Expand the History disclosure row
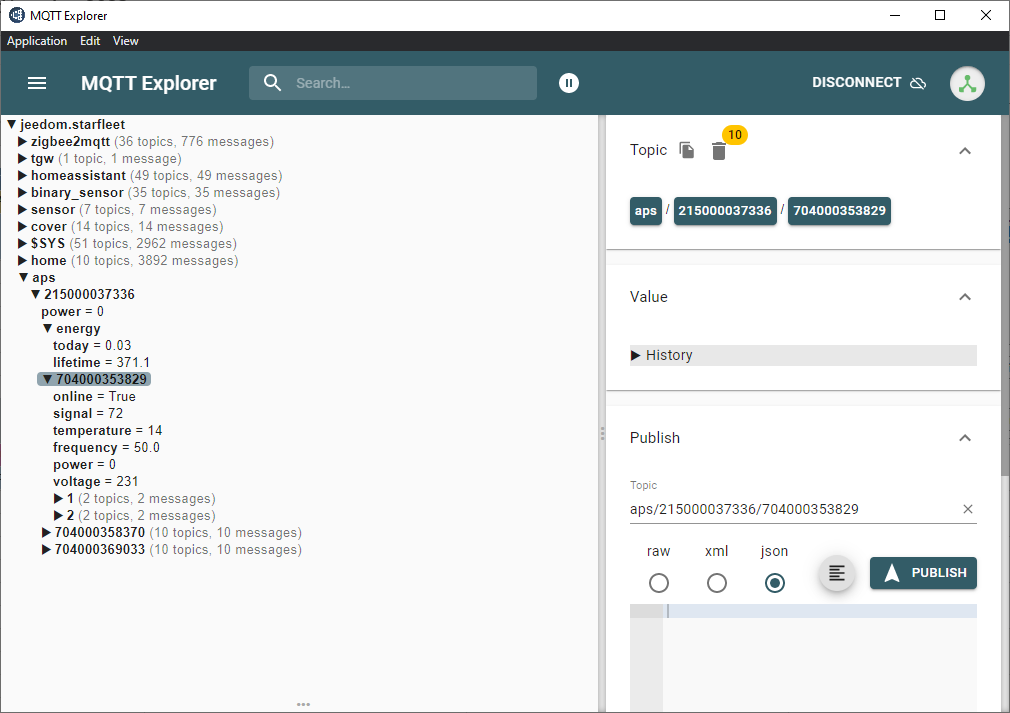This screenshot has width=1010, height=713. 803,356
